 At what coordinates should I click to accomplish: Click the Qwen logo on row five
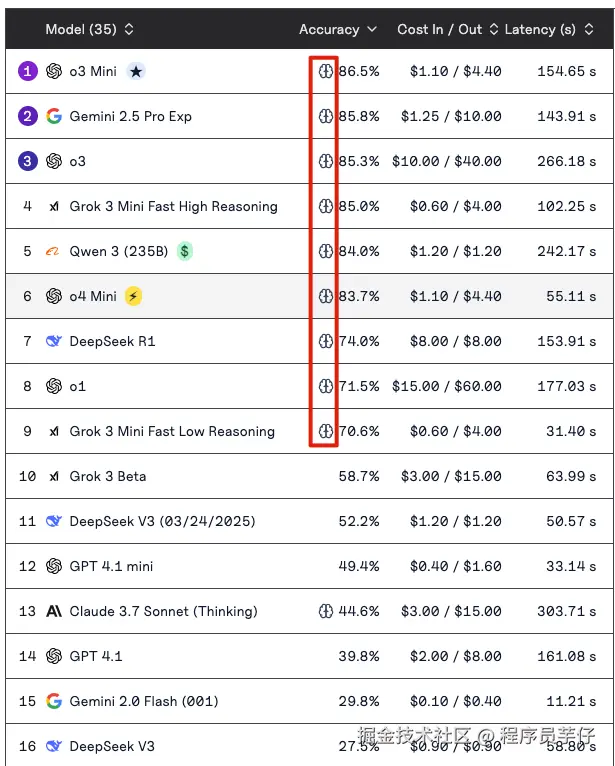coord(54,251)
